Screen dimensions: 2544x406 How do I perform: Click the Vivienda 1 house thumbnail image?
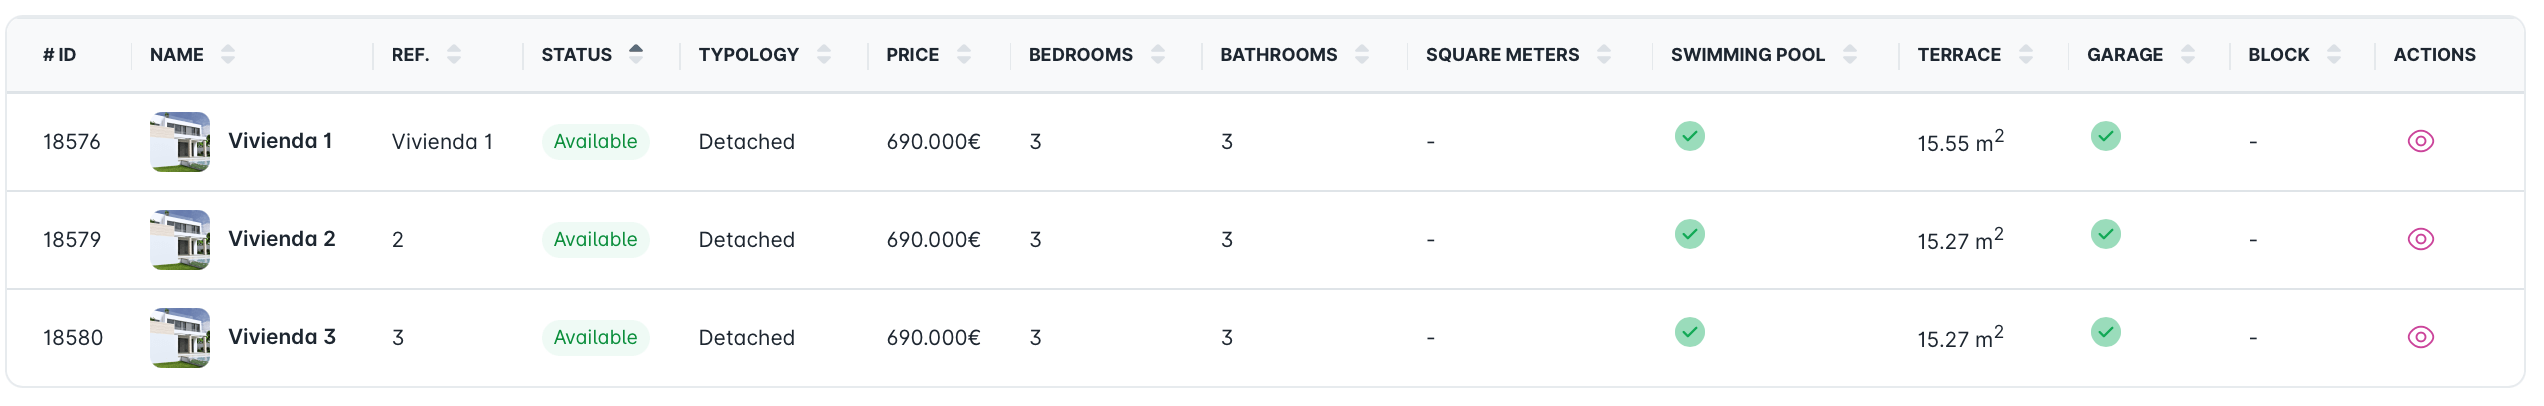pos(180,142)
